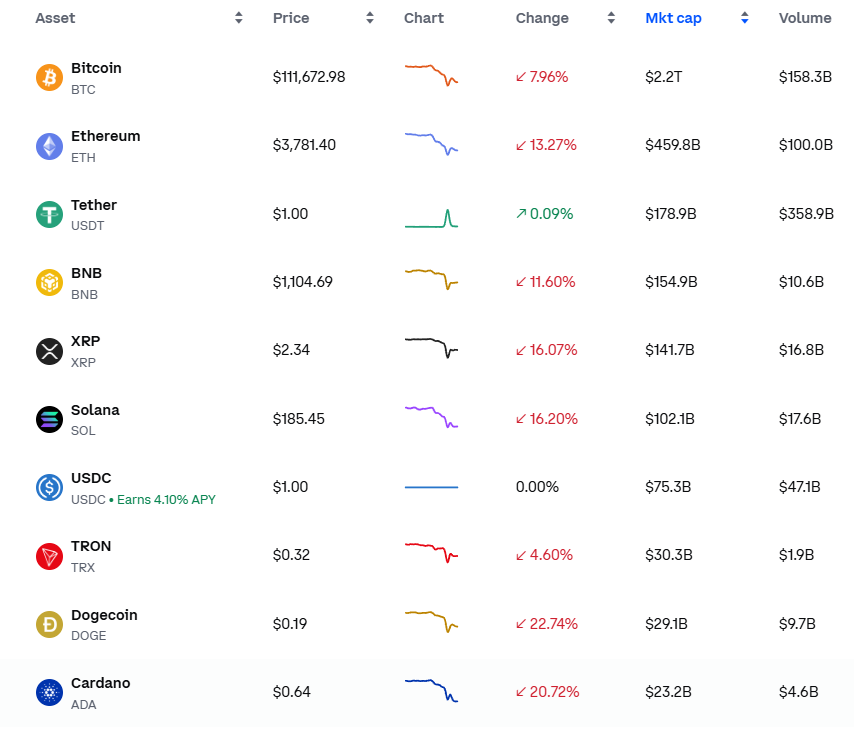Screen dimensions: 854x729
Task: Click the XRP black circle logo
Action: tap(48, 350)
